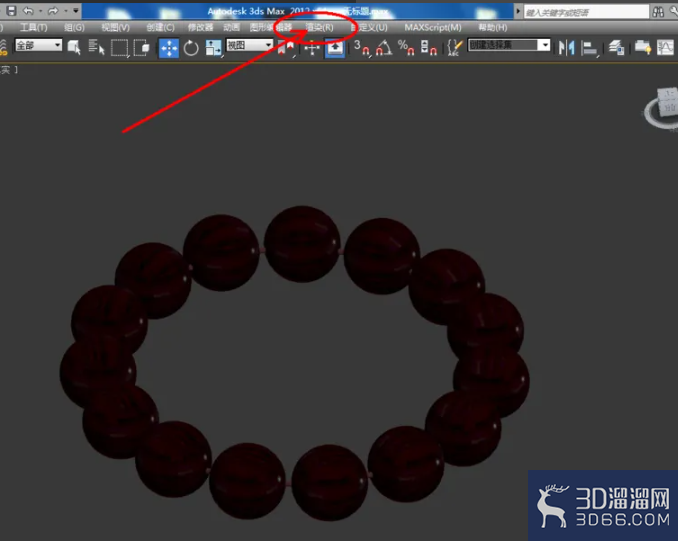Save the scene with the floppy disk icon
Image resolution: width=678 pixels, height=541 pixels.
[12, 11]
